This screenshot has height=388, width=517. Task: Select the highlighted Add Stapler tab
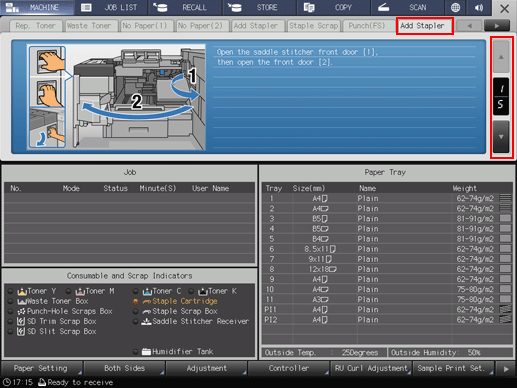click(425, 26)
